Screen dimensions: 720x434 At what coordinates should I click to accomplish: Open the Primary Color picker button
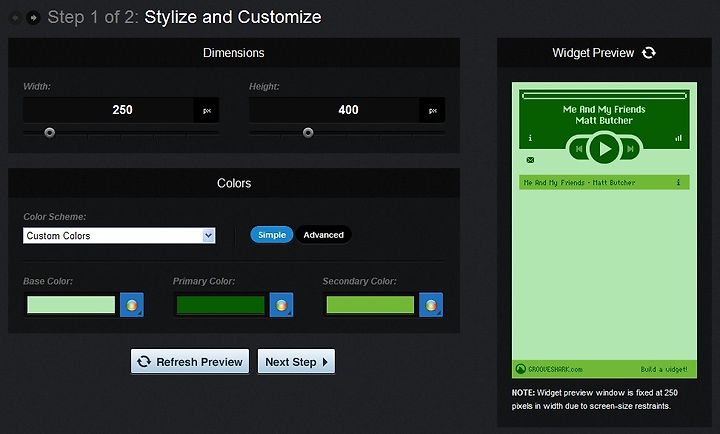pyautogui.click(x=281, y=305)
